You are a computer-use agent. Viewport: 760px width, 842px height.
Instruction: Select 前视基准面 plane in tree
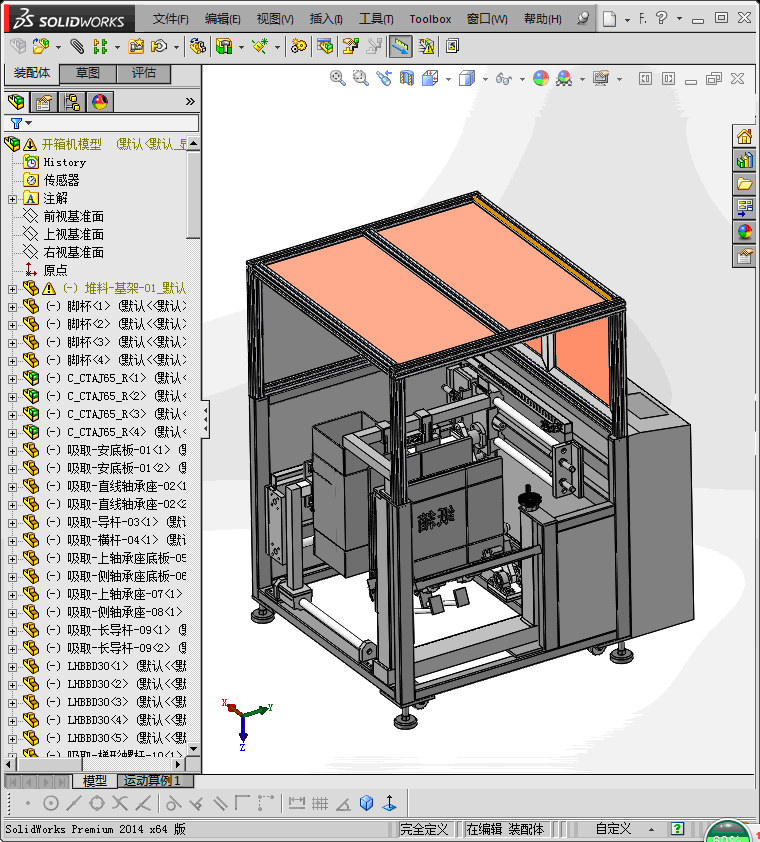74,216
